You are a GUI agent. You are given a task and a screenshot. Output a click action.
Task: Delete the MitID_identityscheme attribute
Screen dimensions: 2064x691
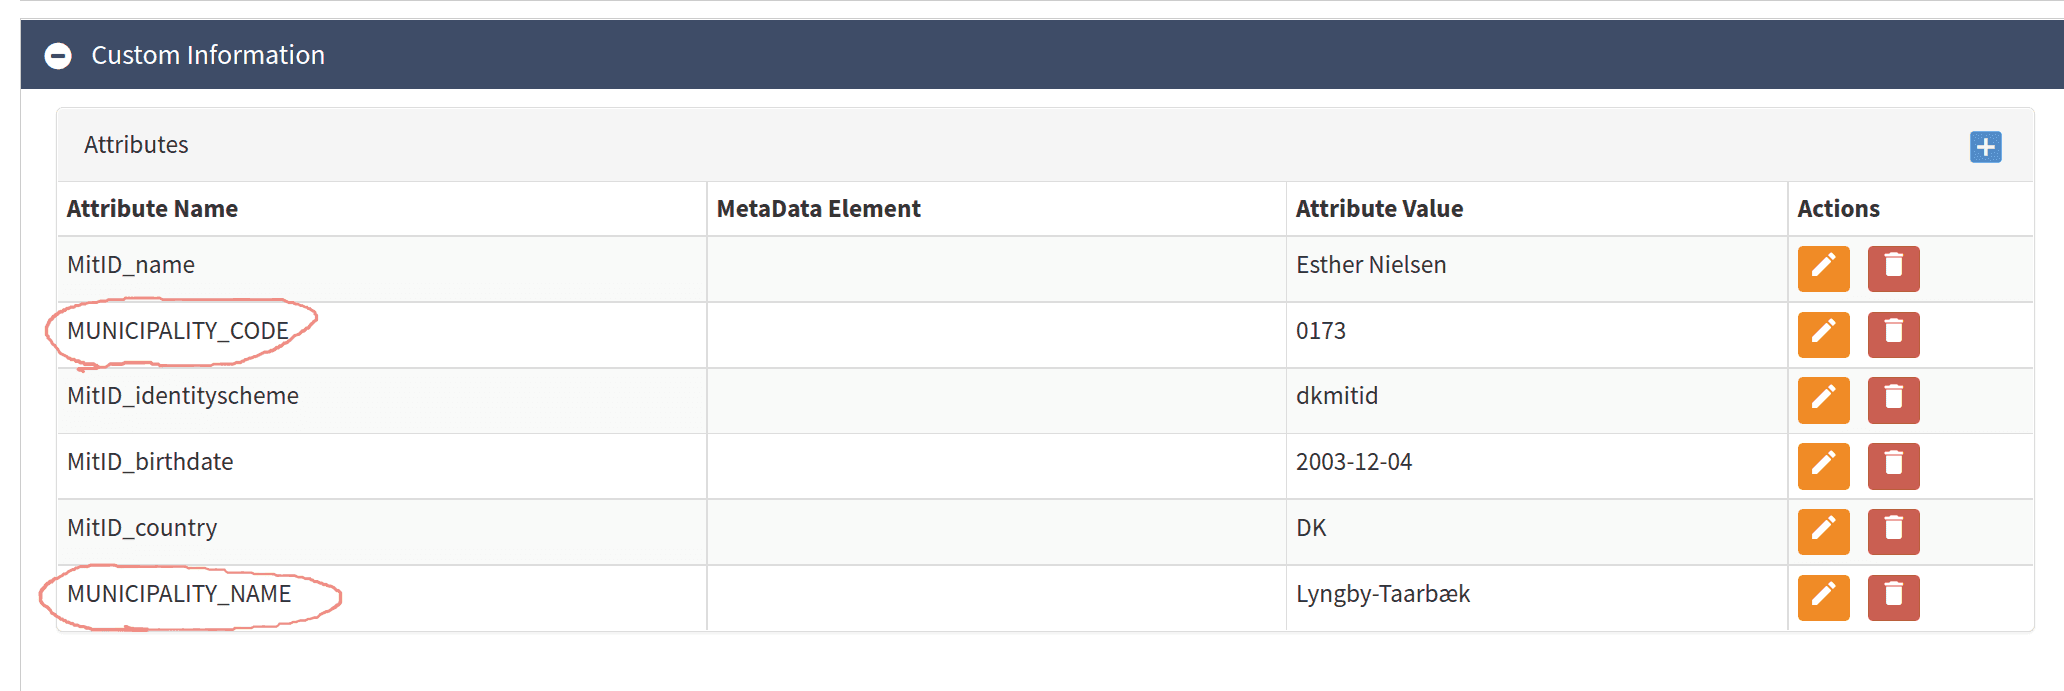[x=1893, y=400]
